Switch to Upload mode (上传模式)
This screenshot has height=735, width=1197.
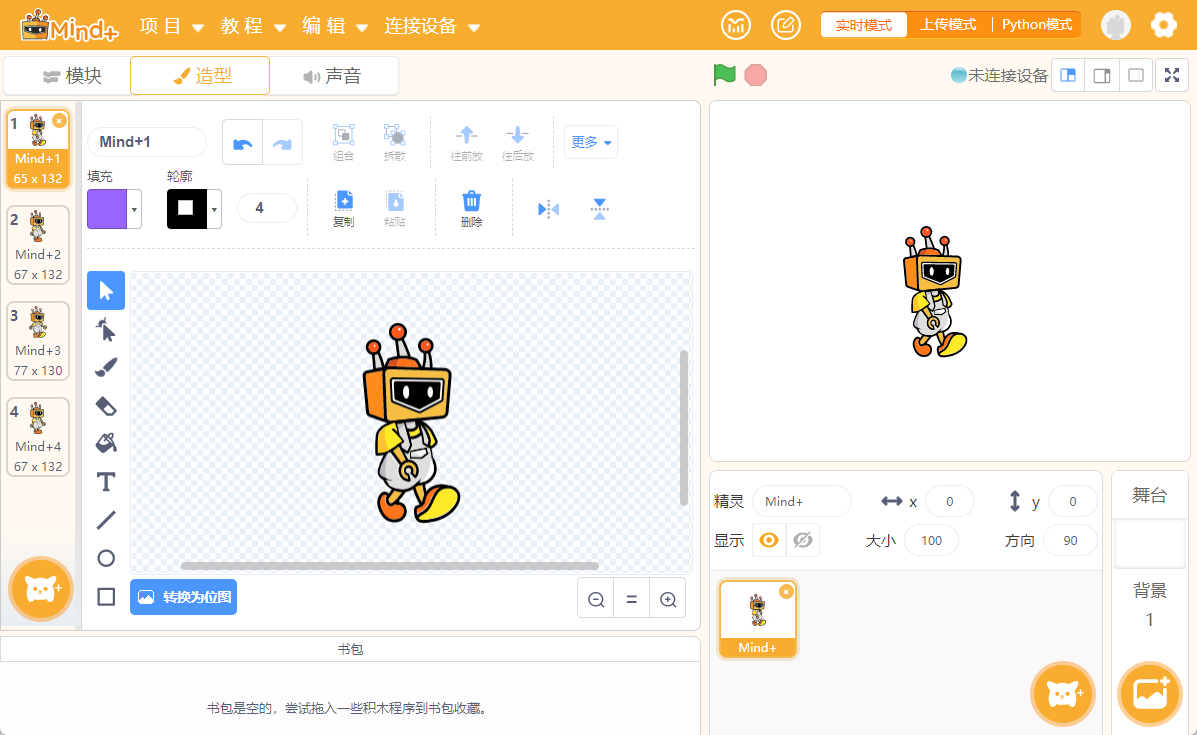(x=948, y=25)
